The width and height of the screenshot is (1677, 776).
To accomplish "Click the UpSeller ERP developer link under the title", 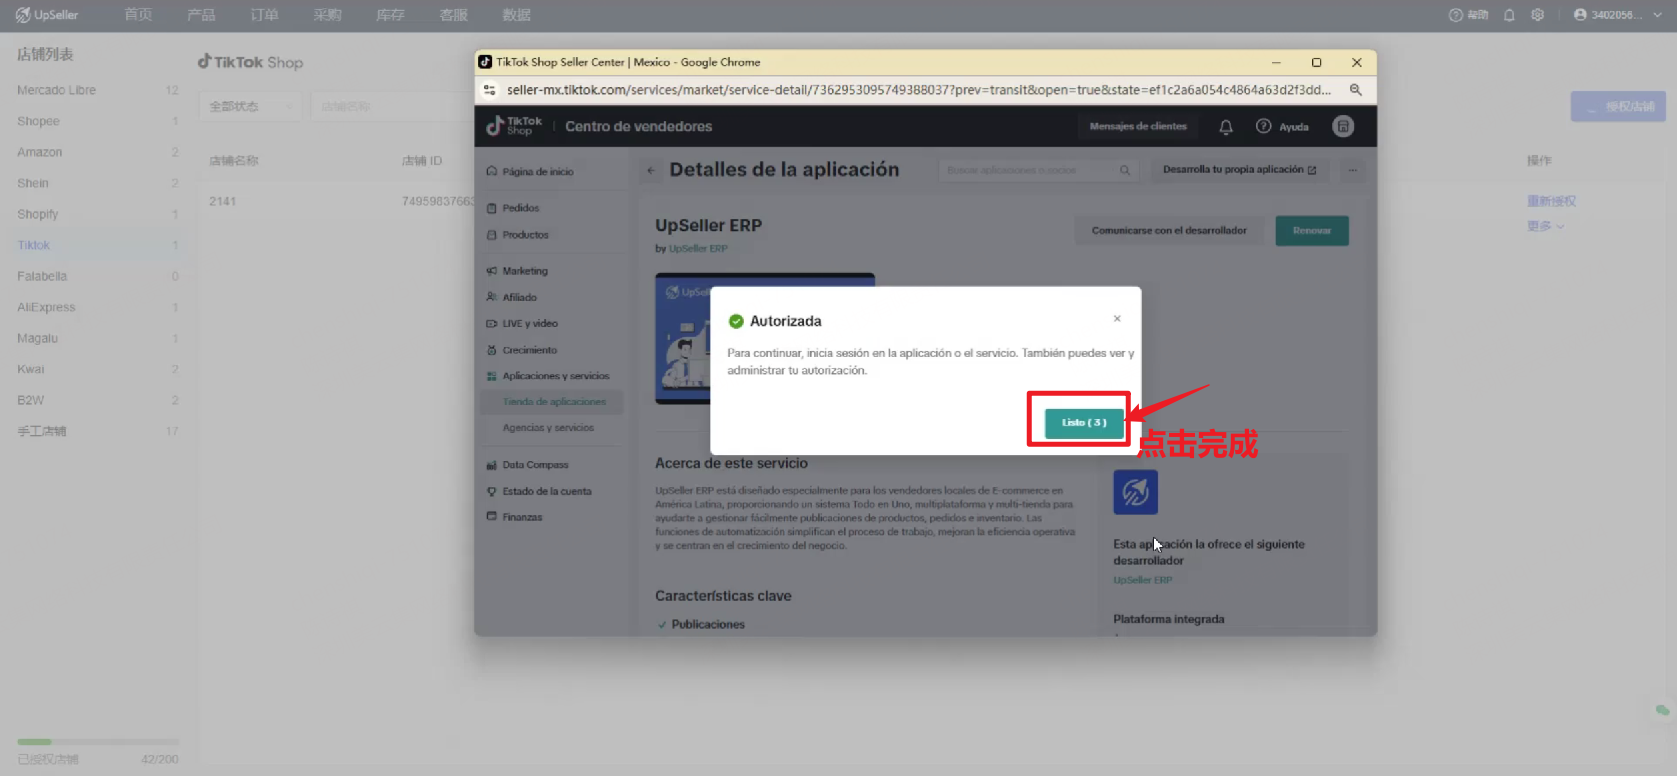I will (698, 249).
